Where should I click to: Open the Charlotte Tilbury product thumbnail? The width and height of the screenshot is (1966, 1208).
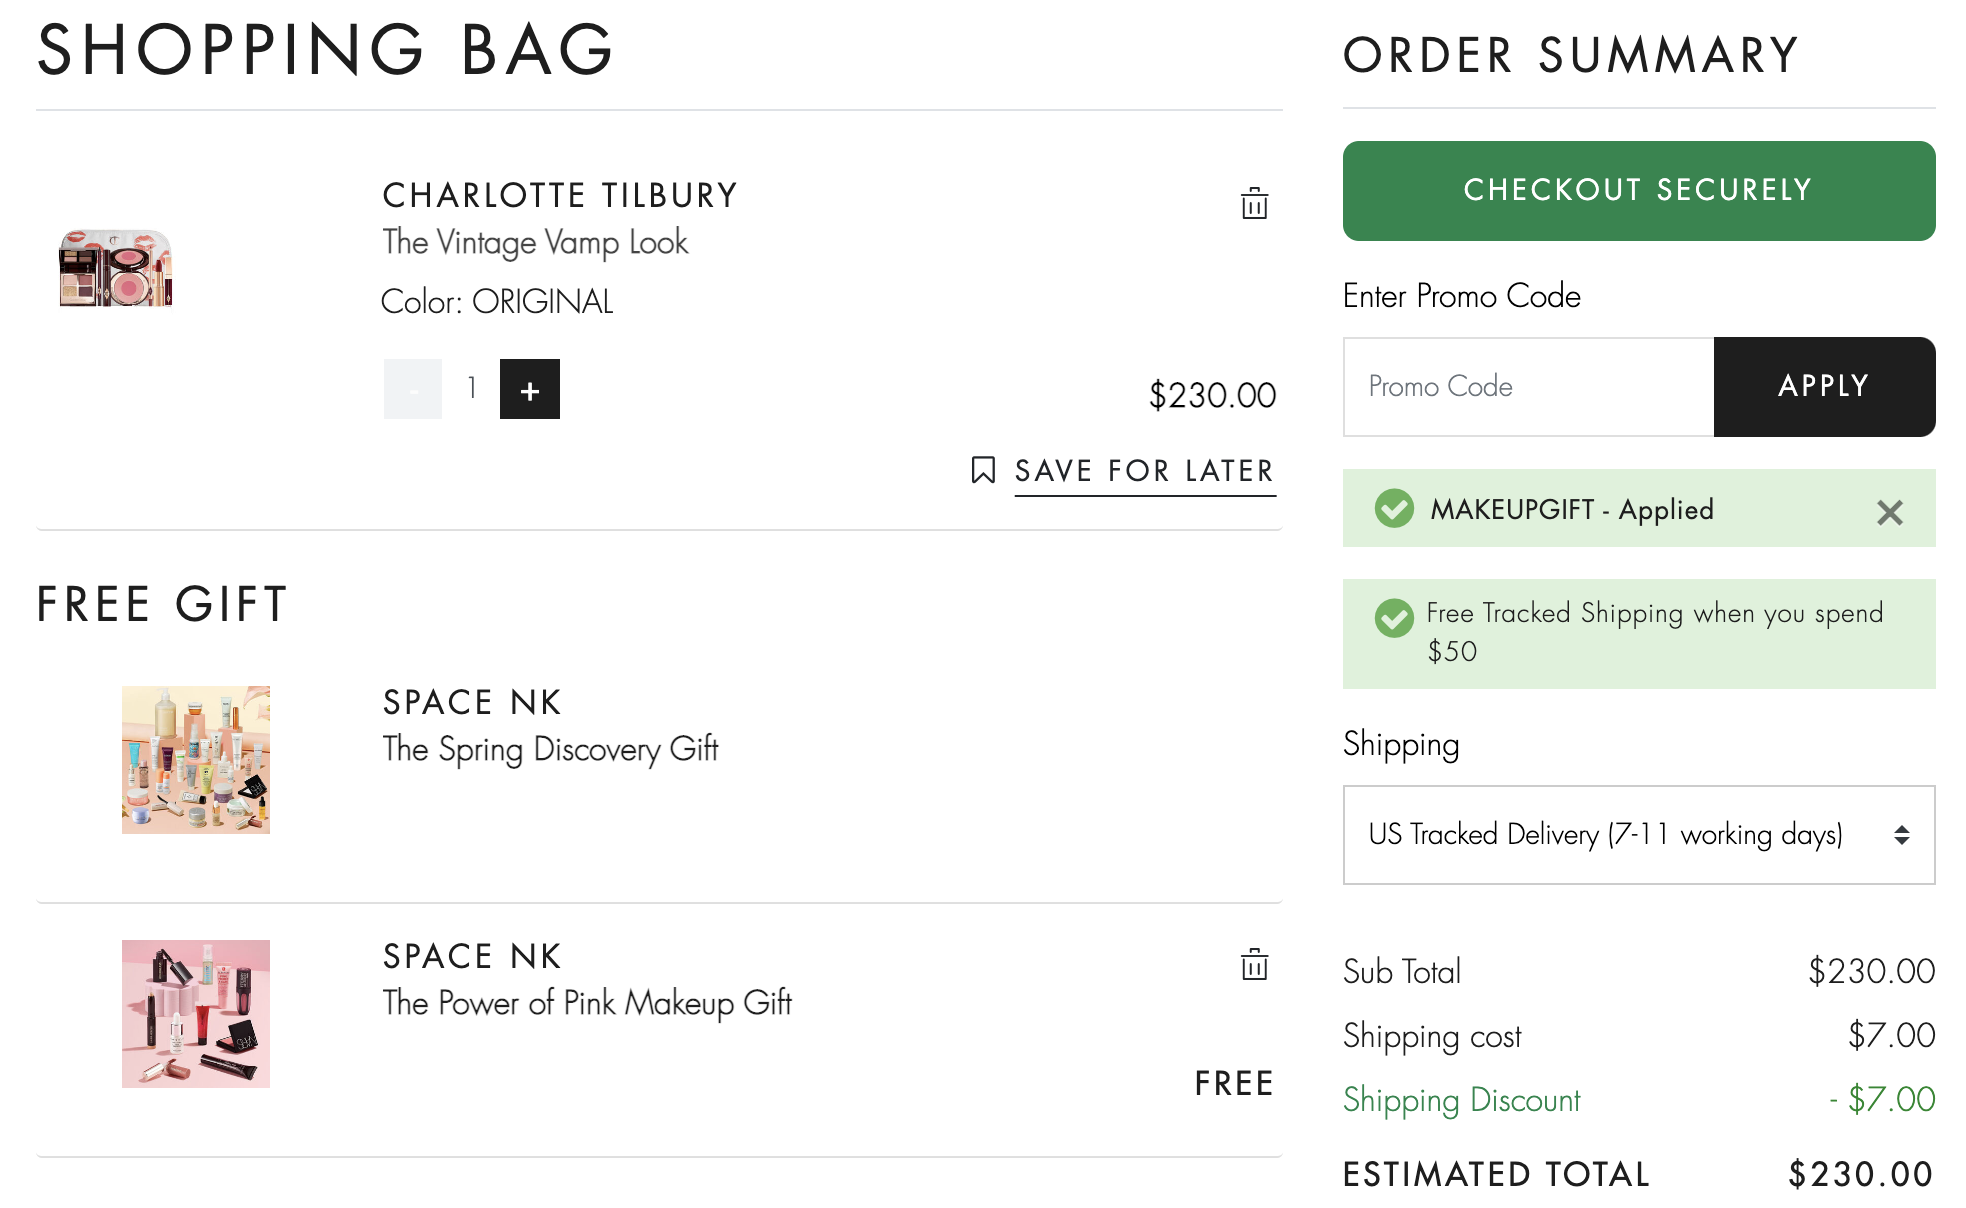click(116, 268)
